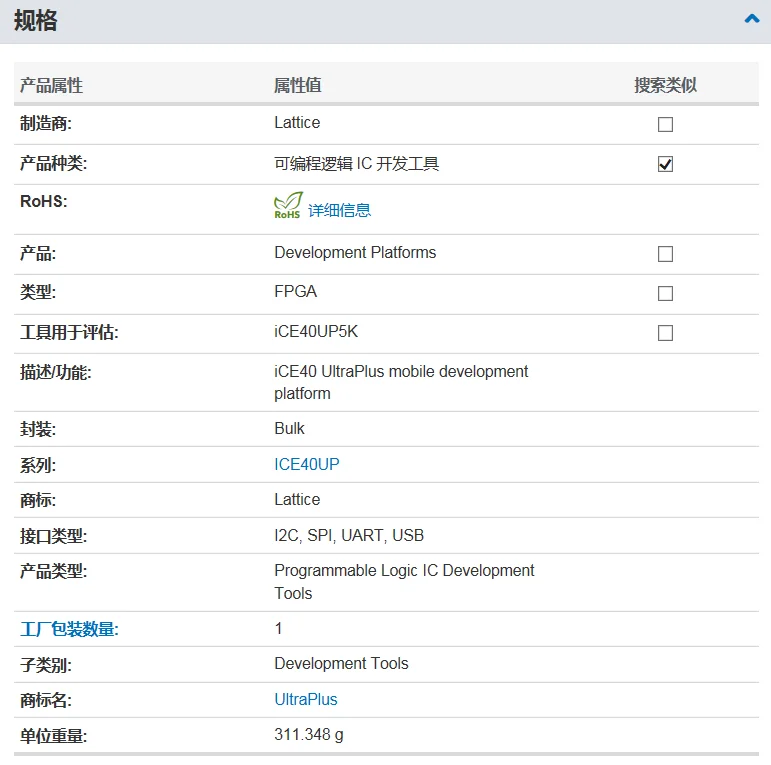Click the I2C, SPI, UART, USB value
Image resolution: width=771 pixels, height=765 pixels.
click(349, 536)
